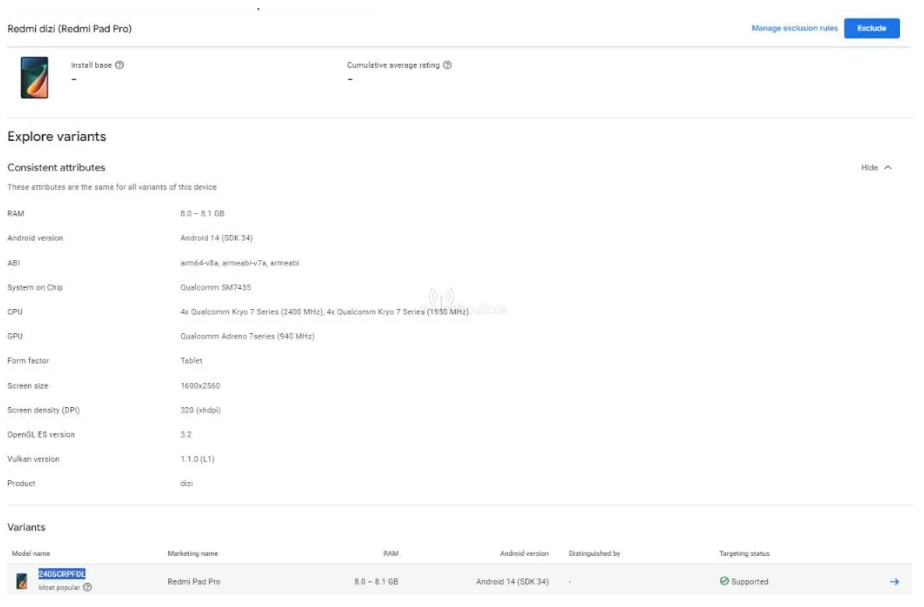Click the Most popular label

pyautogui.click(x=59, y=588)
